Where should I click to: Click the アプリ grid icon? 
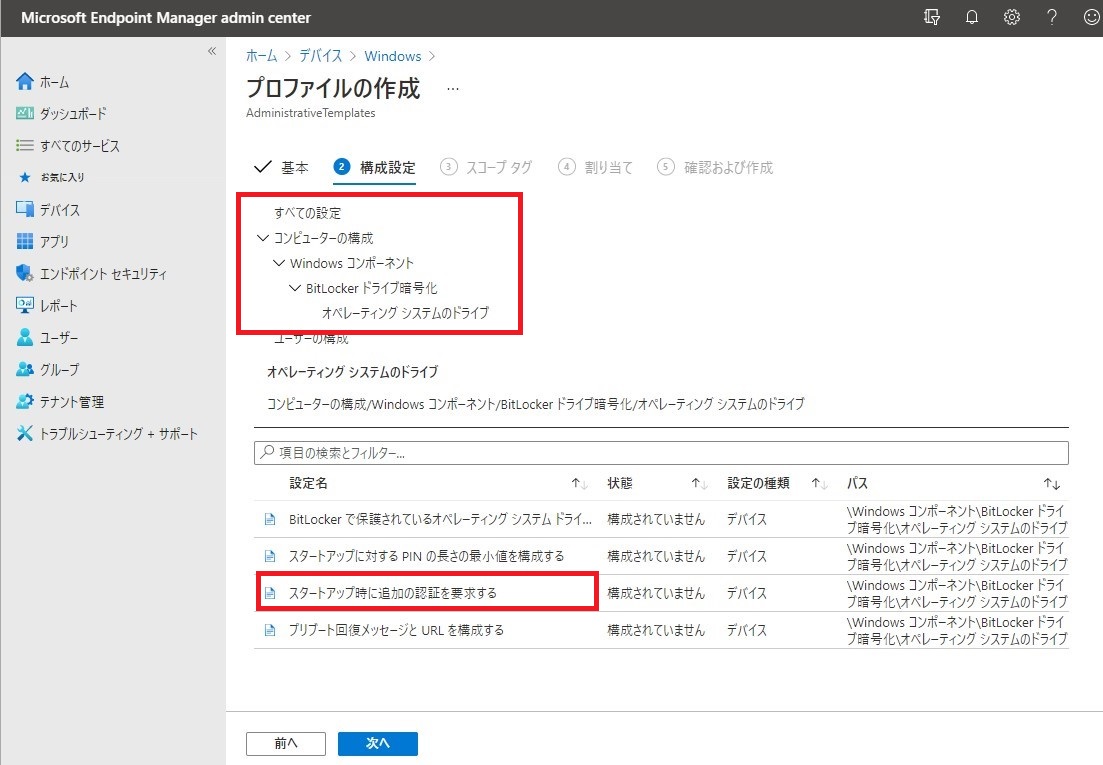(25, 241)
